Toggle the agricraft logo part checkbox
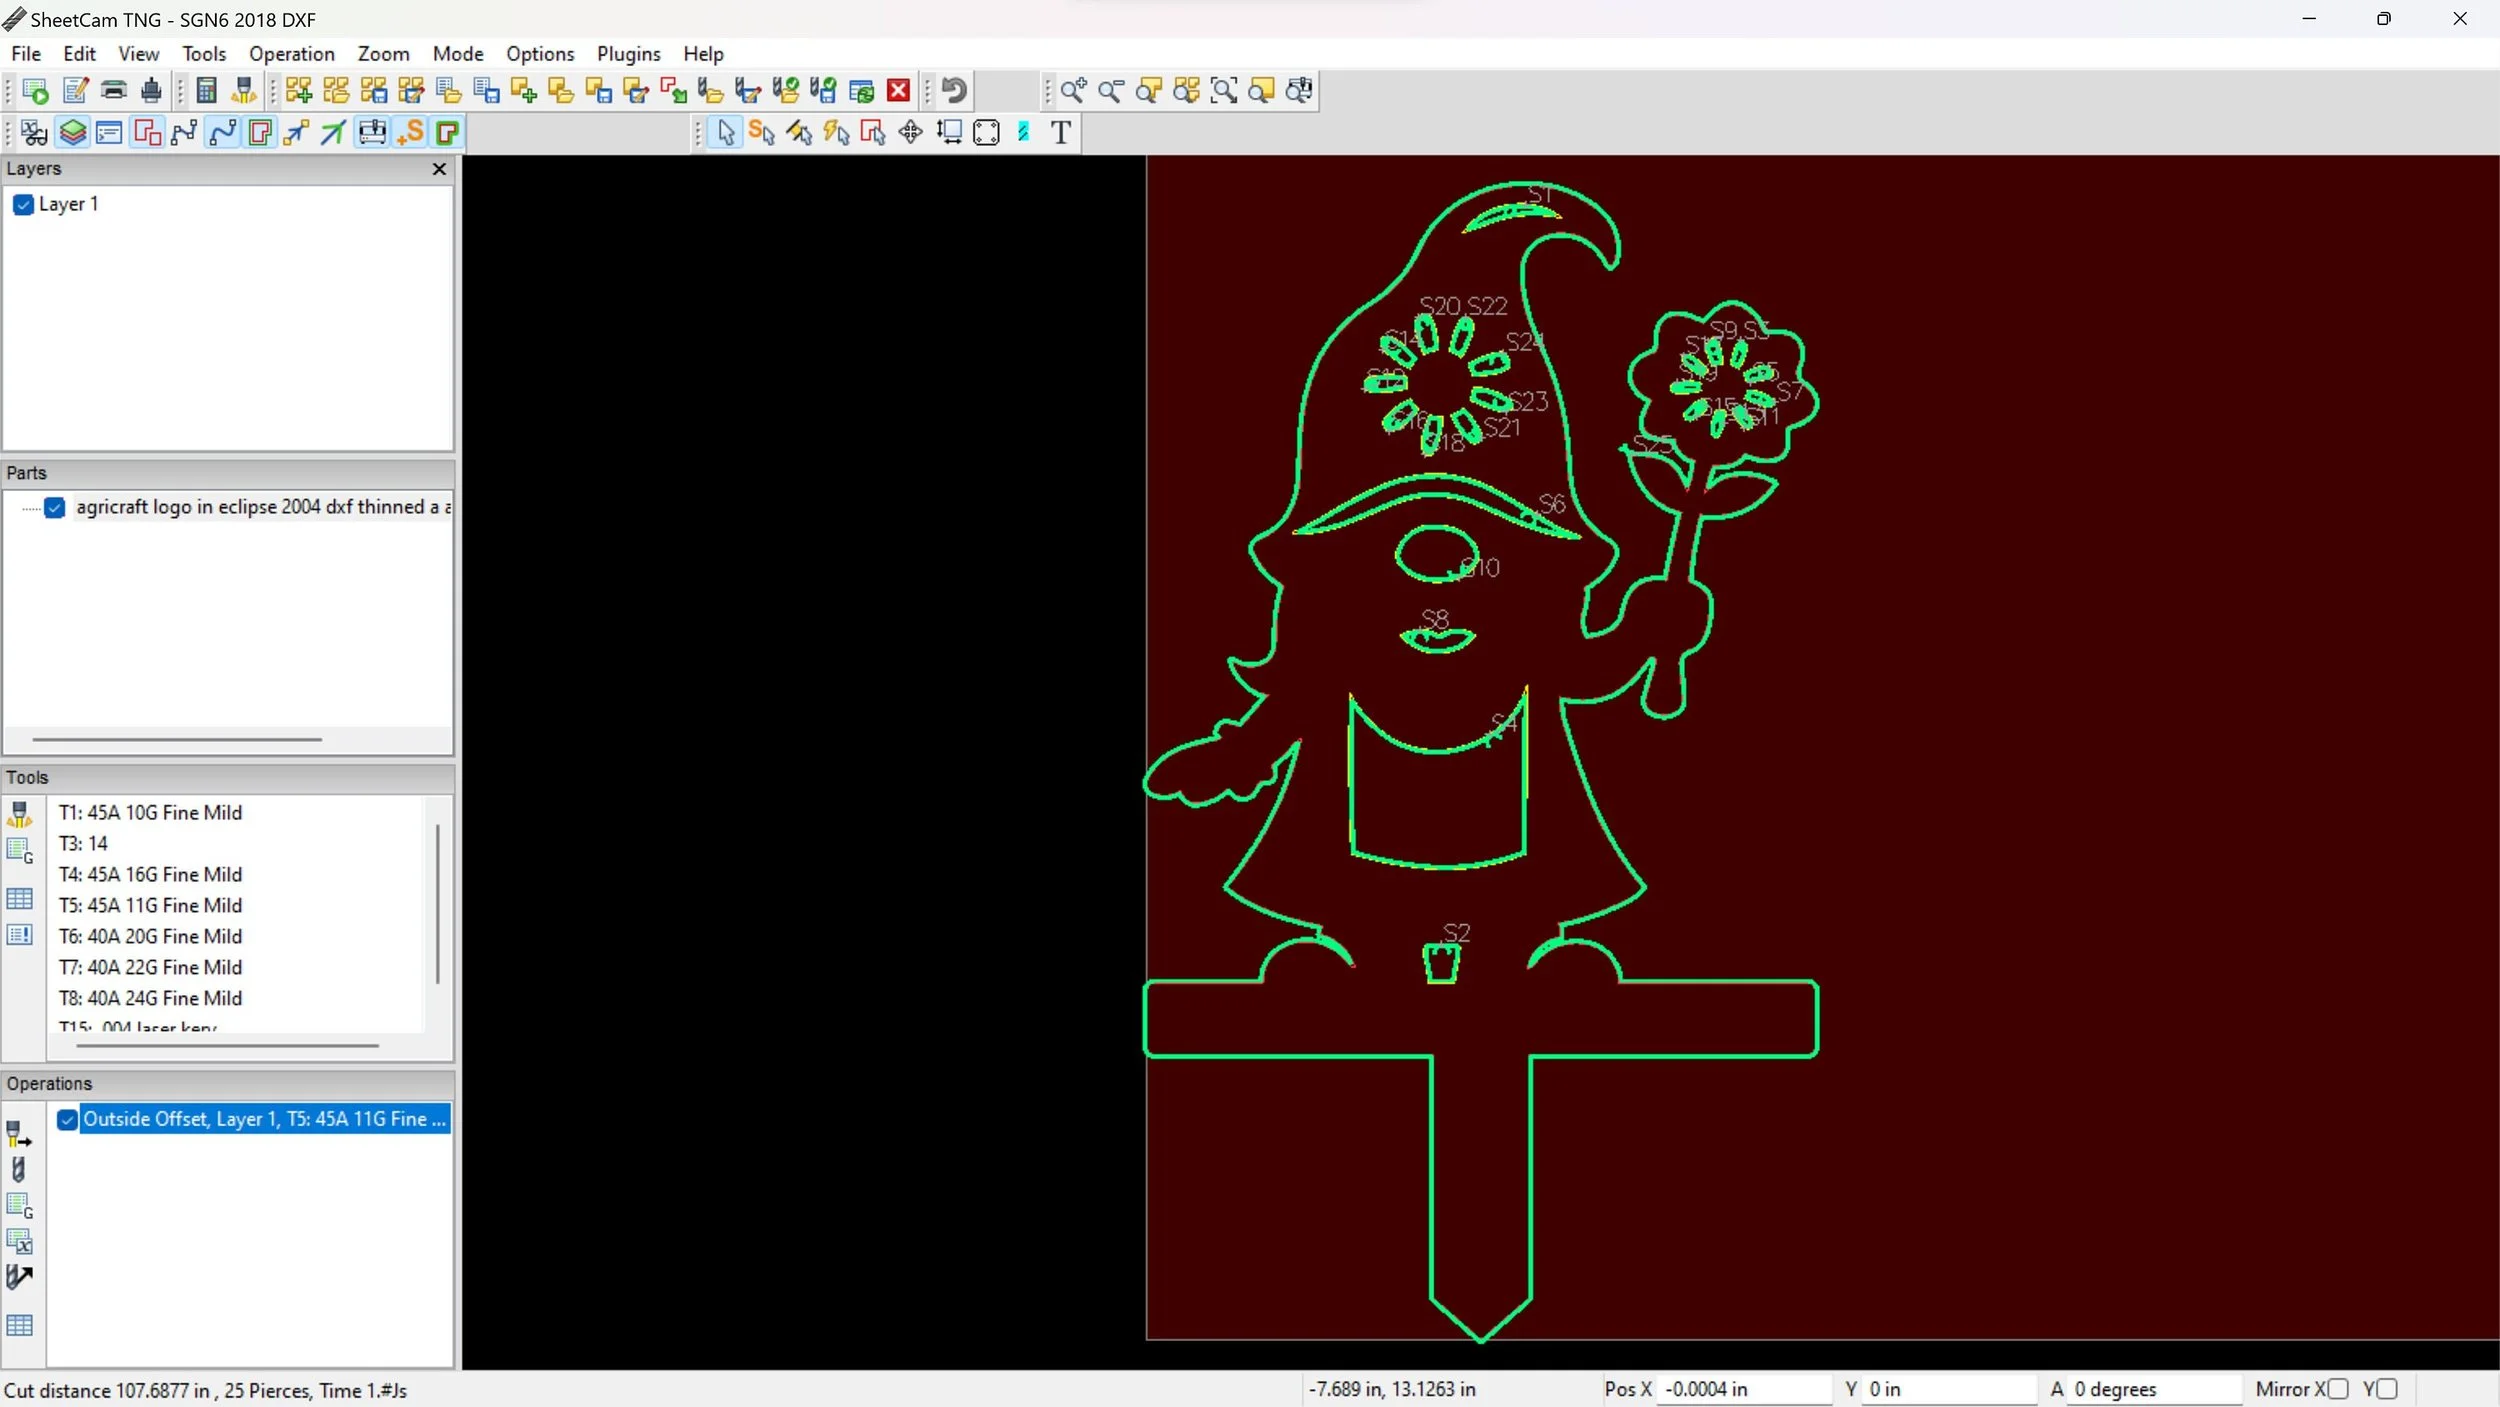This screenshot has width=2500, height=1407. tap(55, 508)
